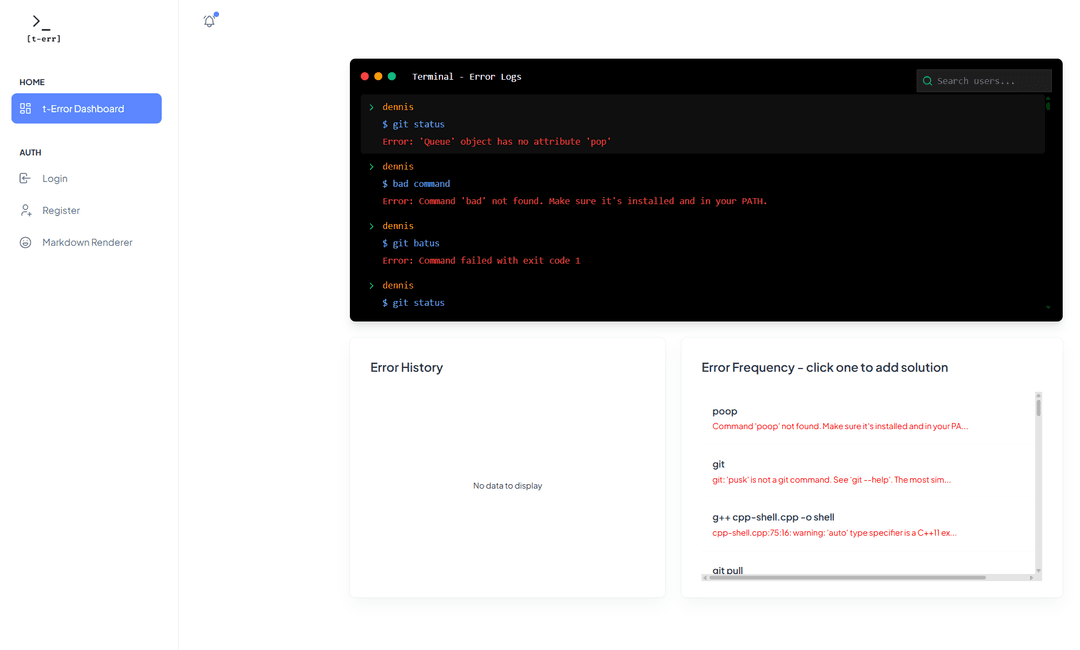Expand the first dennis git status entry
Viewport: 1080px width, 650px height.
[x=372, y=107]
